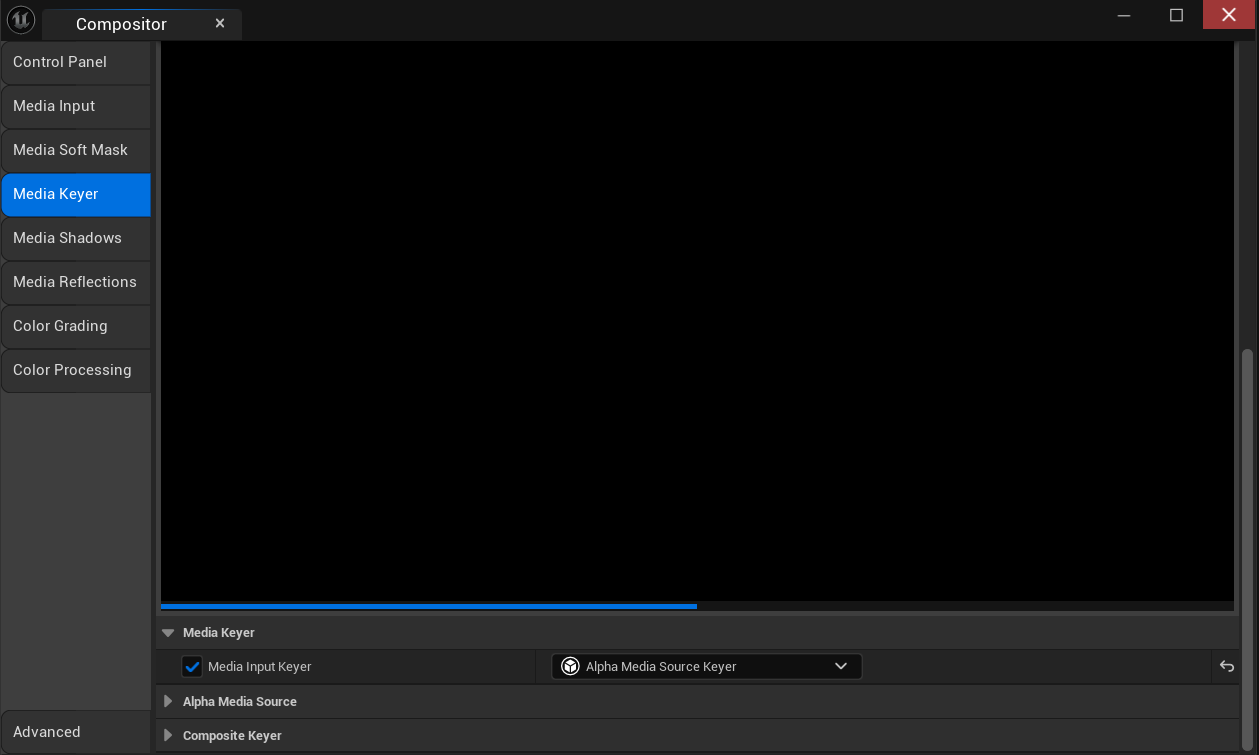Open the Alpha Media Source Keyer dropdown
The height and width of the screenshot is (755, 1259).
click(x=706, y=667)
